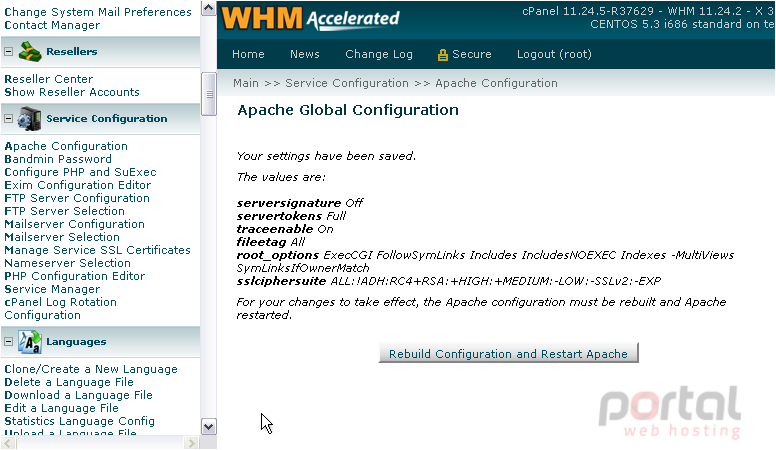This screenshot has height=450, width=776.
Task: Open Contact Manager link
Action: 52,25
